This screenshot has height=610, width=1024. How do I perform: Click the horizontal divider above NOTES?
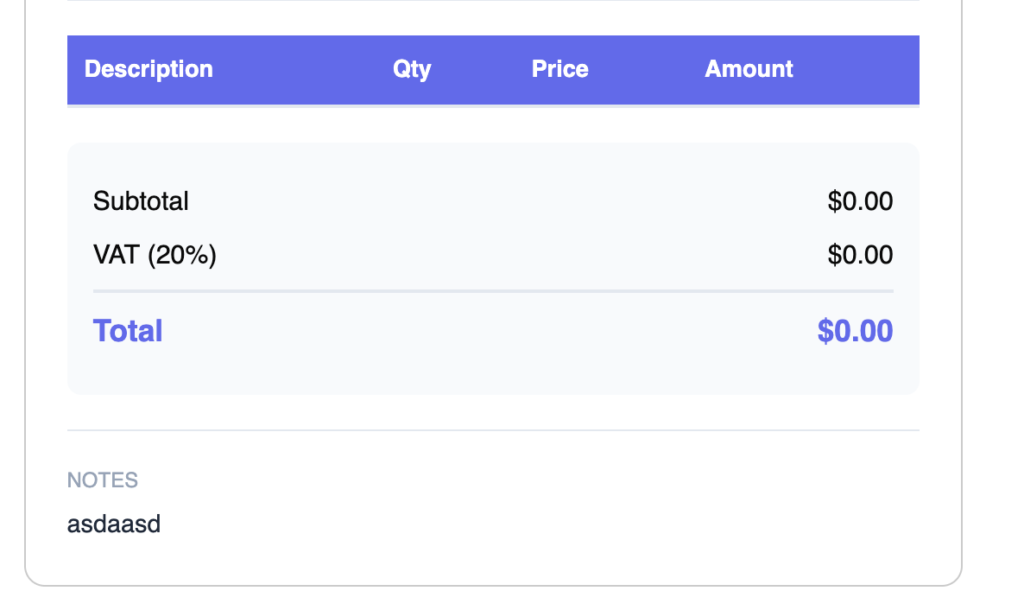[493, 430]
